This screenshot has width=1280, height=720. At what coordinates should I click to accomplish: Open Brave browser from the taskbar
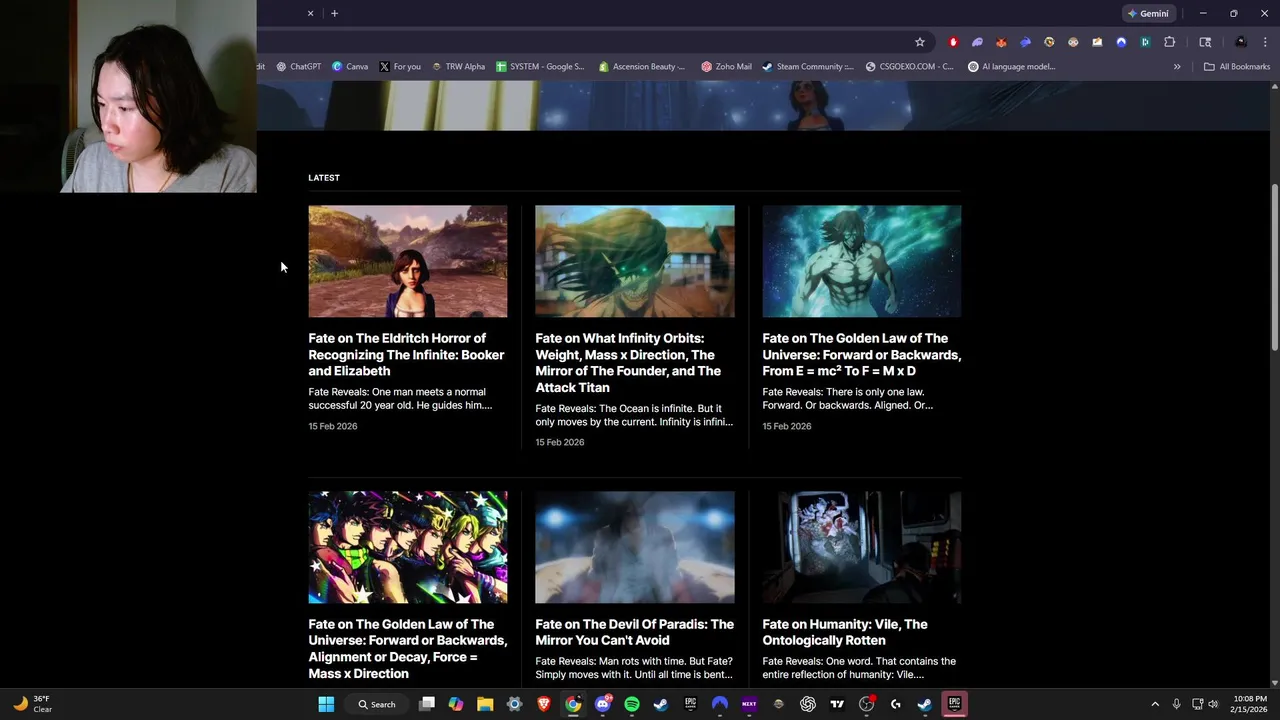(543, 704)
